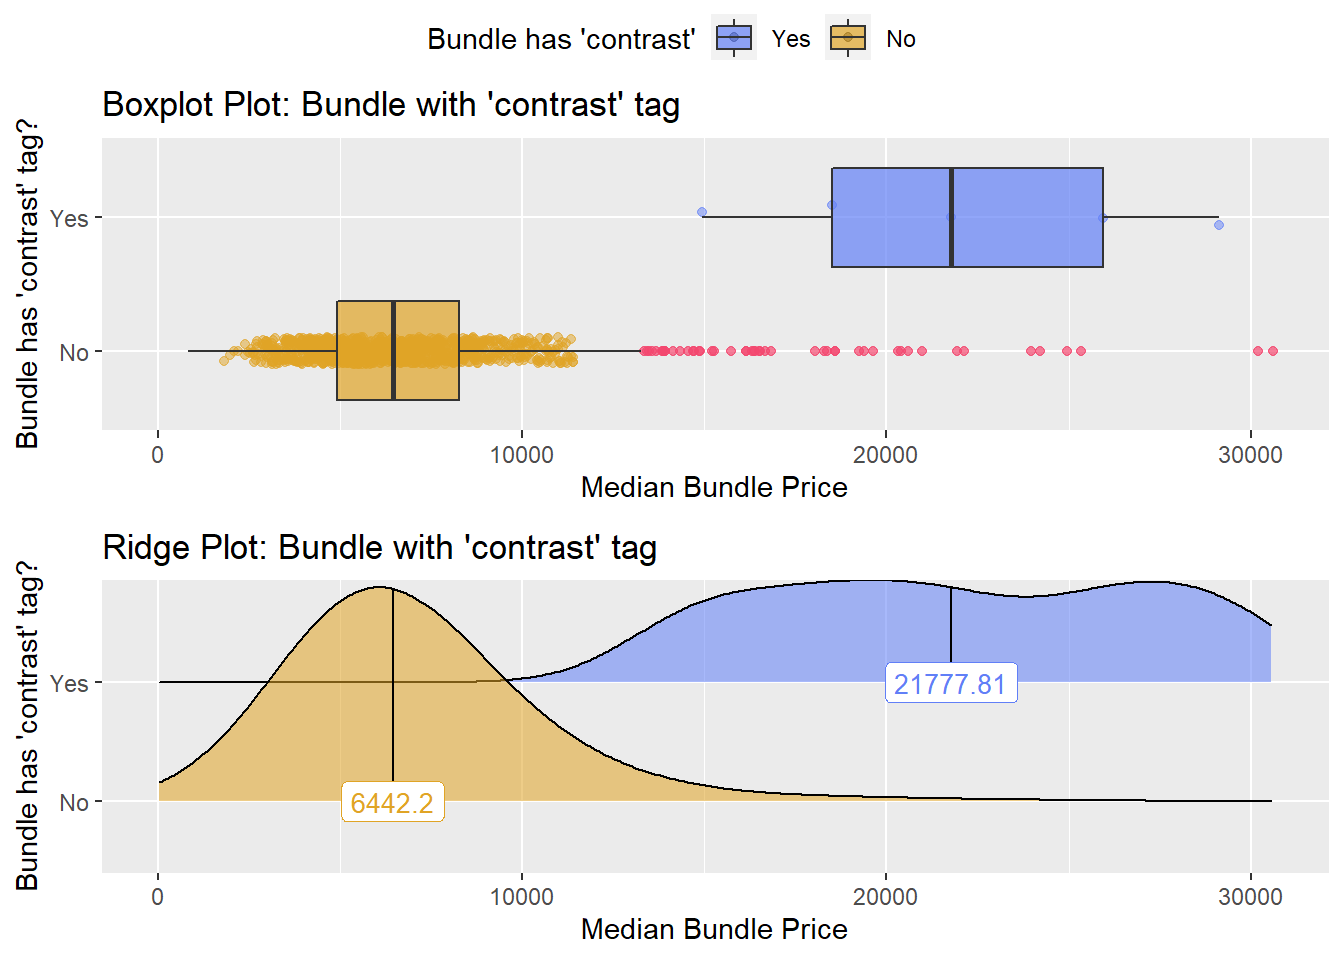Click the blue 'Yes' boxplot box

(x=967, y=217)
